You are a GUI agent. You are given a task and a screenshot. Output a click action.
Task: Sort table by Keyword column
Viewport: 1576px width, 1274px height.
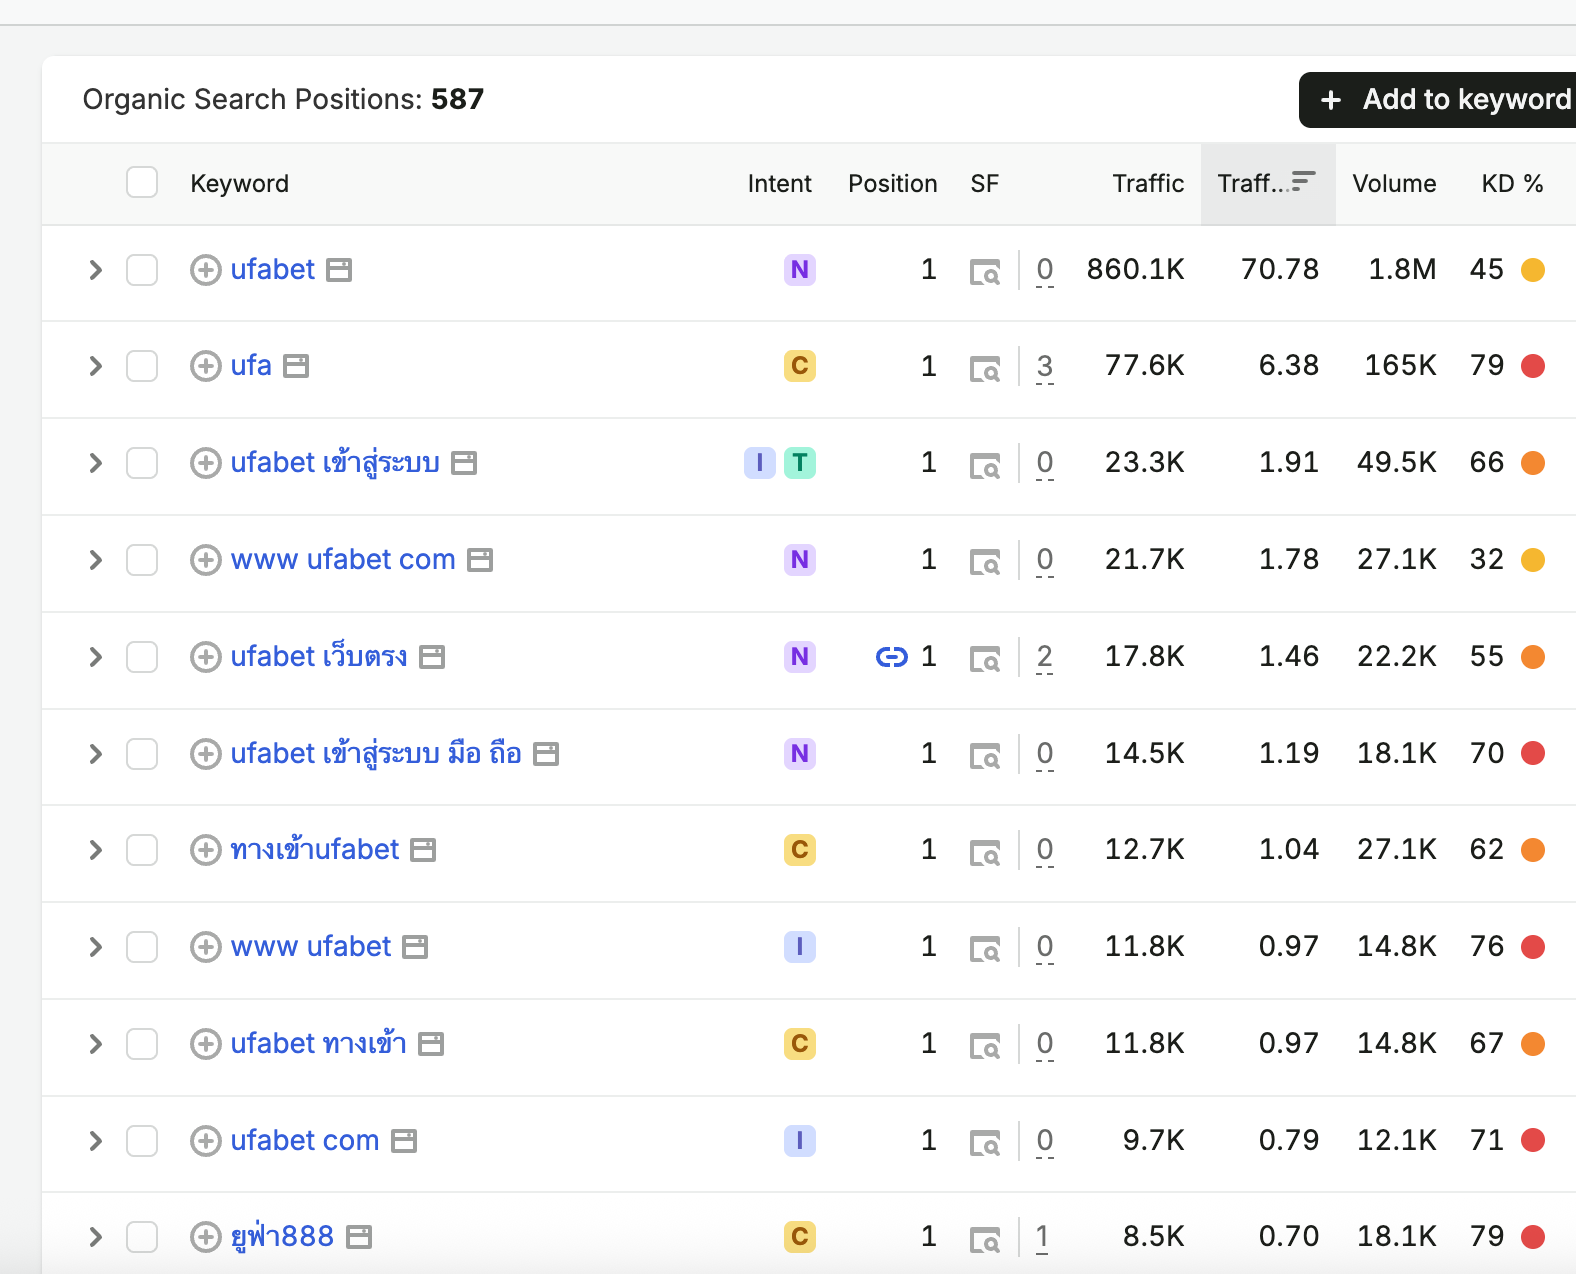[x=240, y=184]
